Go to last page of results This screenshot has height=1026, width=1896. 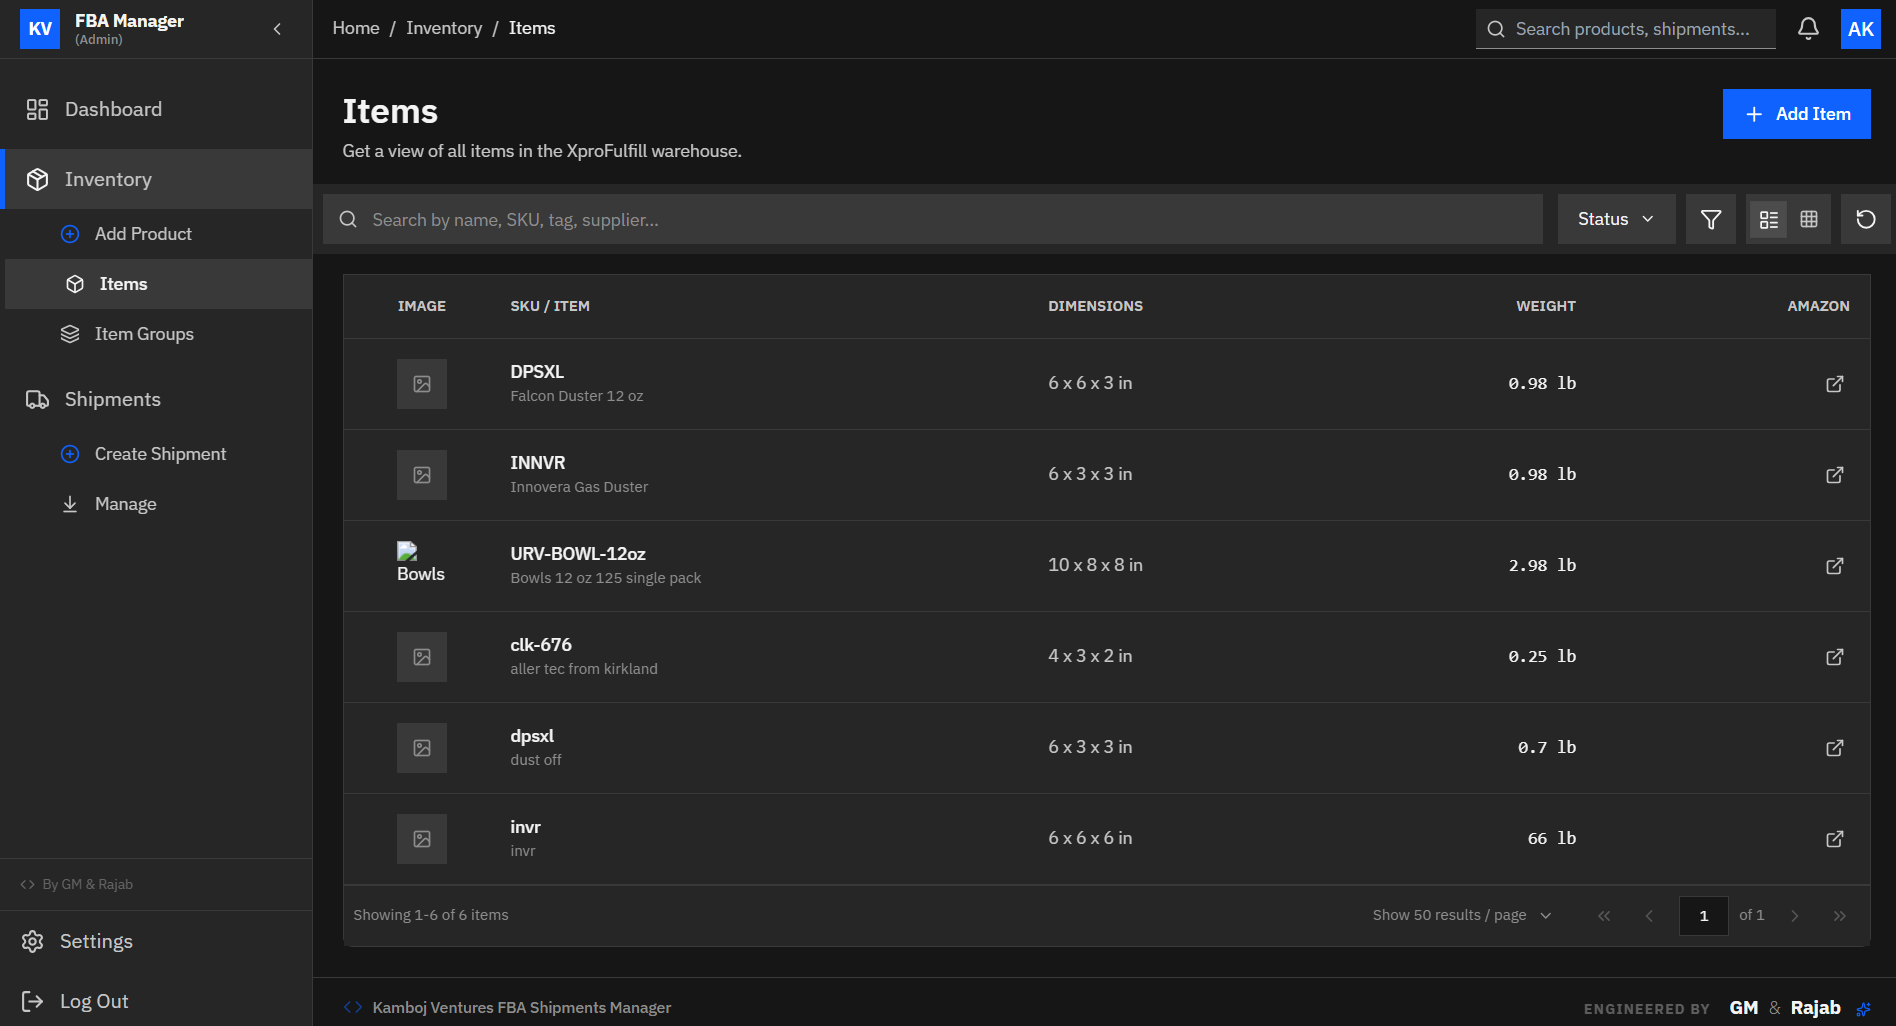1840,916
